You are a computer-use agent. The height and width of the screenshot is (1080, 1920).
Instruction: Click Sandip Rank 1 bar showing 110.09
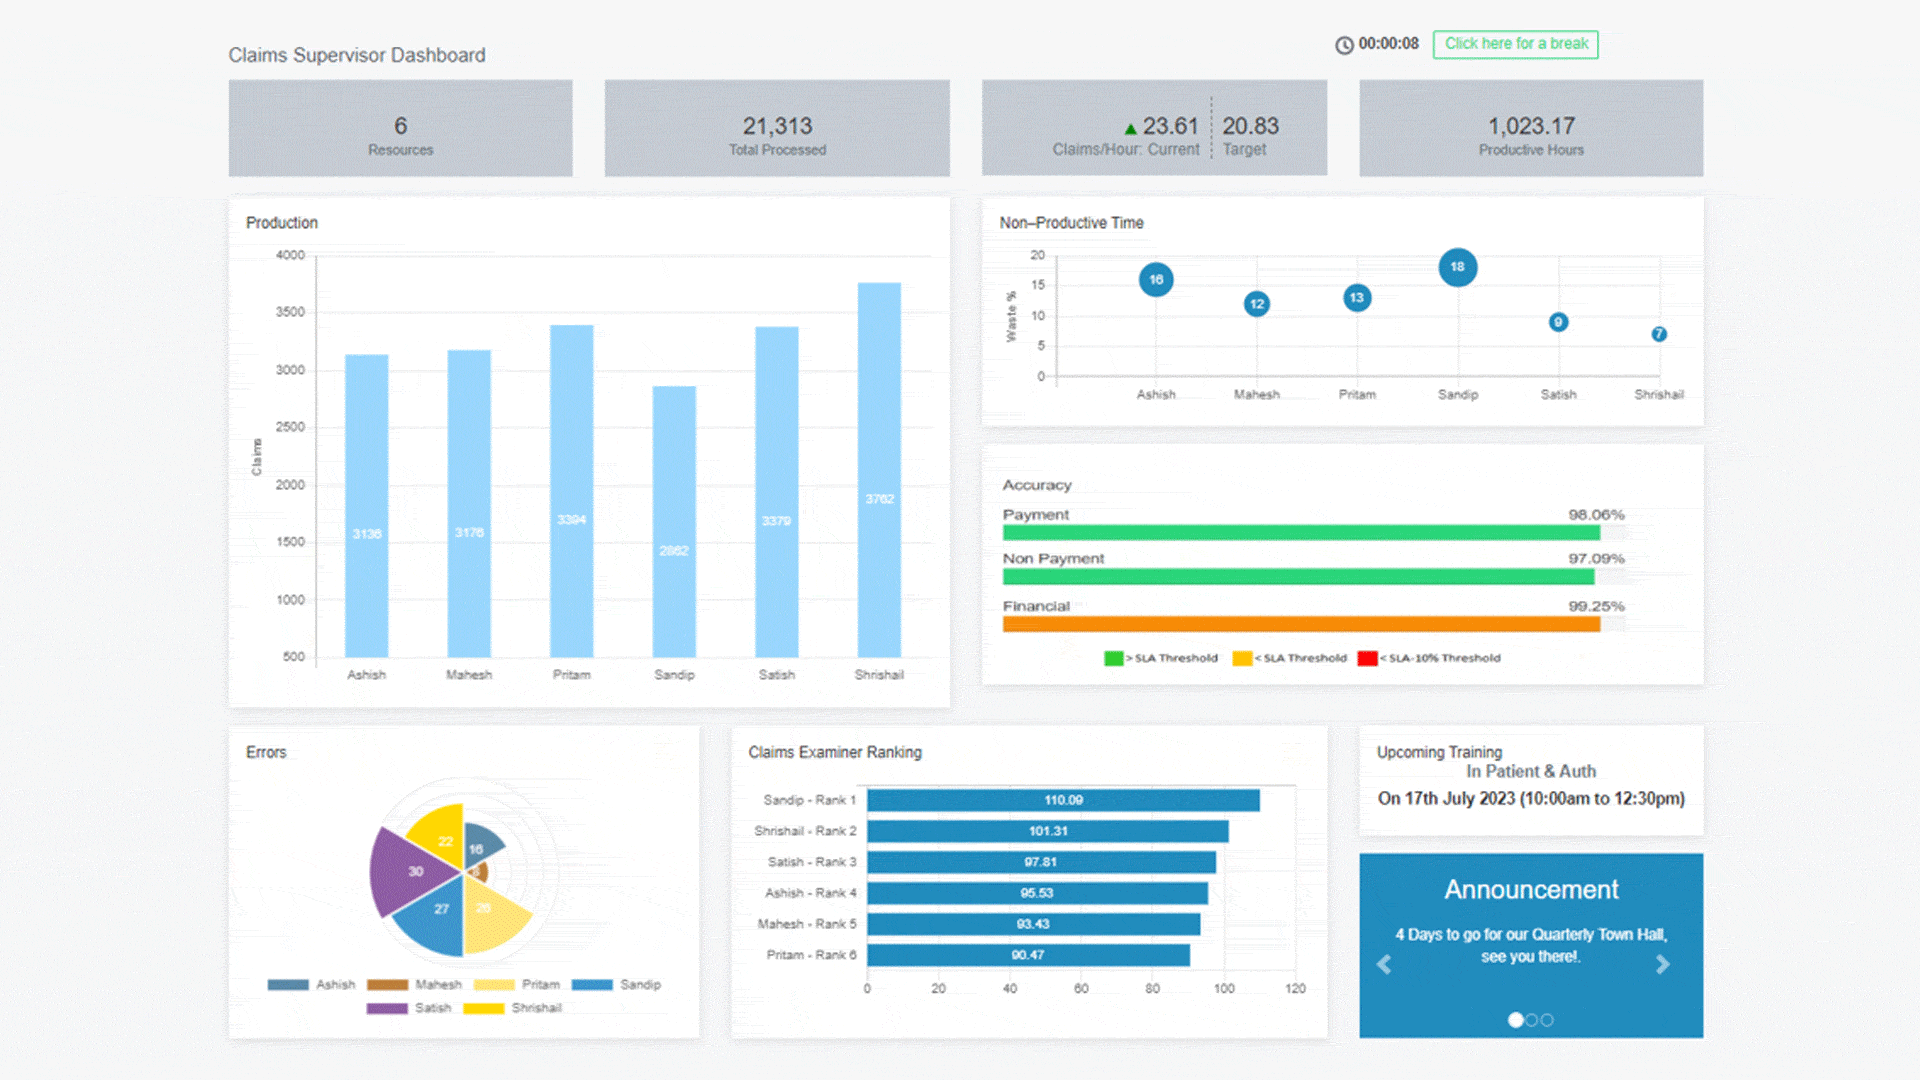1063,800
